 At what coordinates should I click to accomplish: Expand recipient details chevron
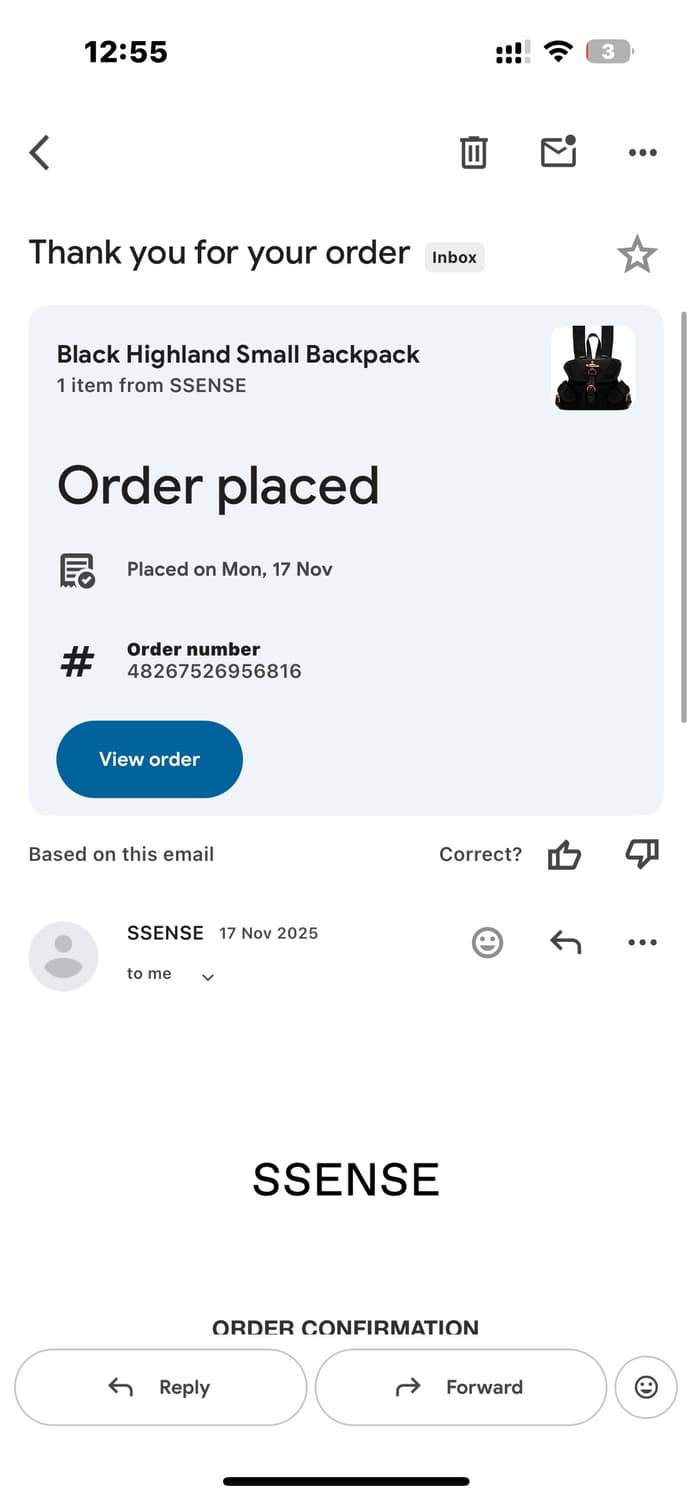208,977
